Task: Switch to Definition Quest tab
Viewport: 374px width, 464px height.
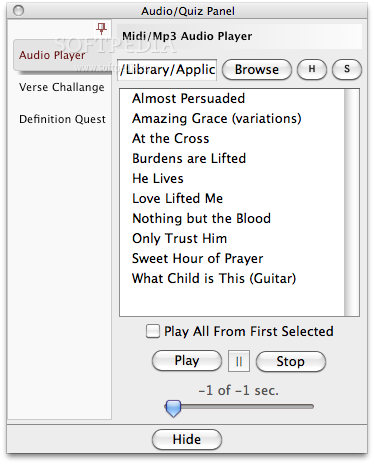Action: pyautogui.click(x=62, y=119)
